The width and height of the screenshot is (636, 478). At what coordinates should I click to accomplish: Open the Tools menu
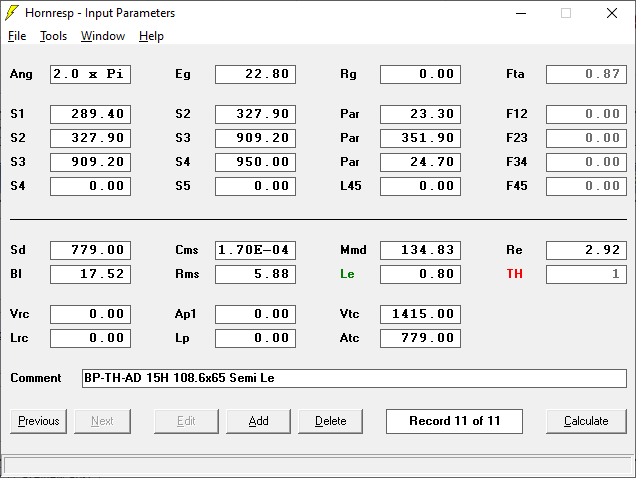point(53,36)
